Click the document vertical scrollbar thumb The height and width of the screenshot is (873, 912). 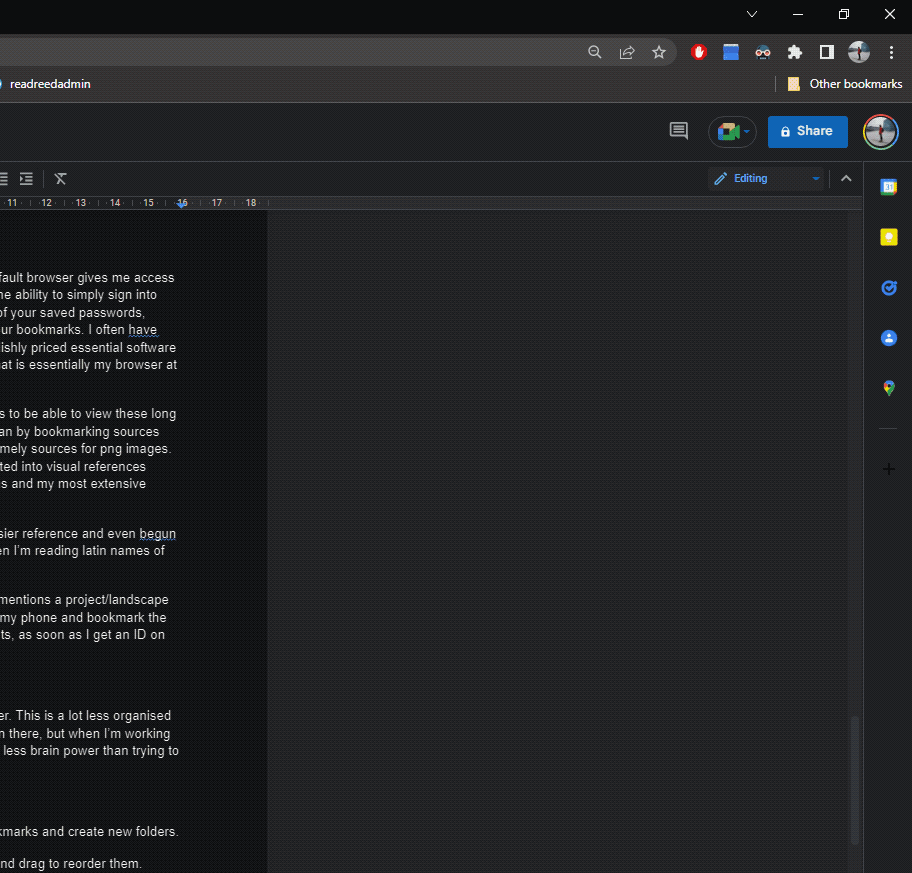(x=854, y=780)
